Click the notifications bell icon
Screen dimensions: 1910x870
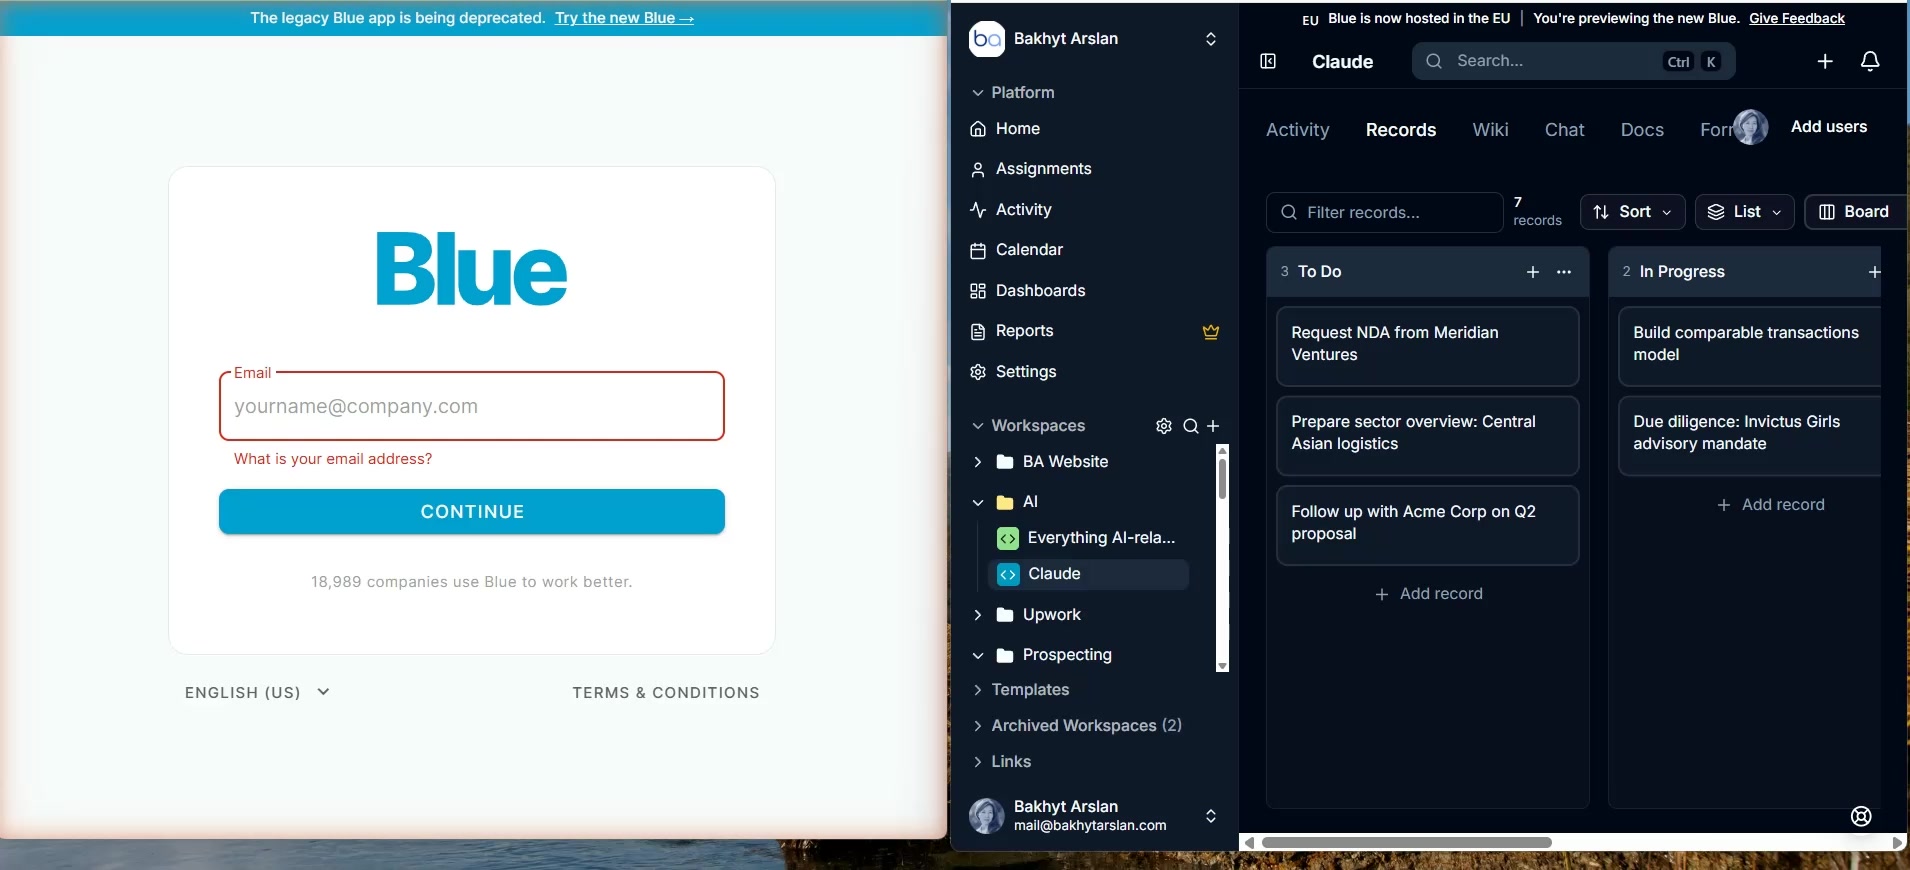point(1870,62)
